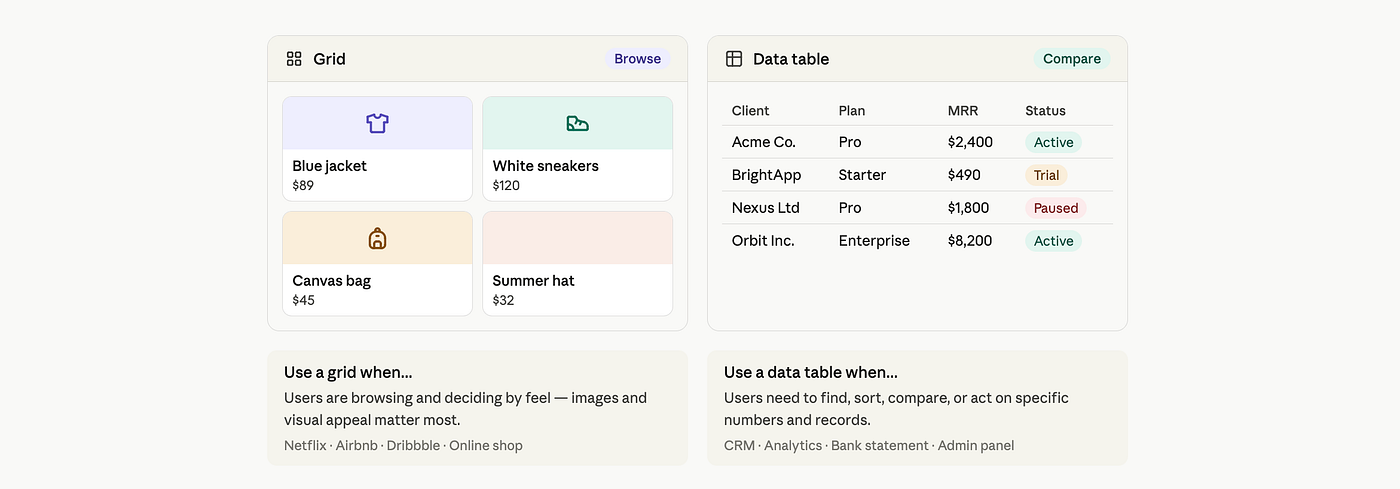Click the table icon beside Data table
The height and width of the screenshot is (489, 1400).
coord(734,59)
